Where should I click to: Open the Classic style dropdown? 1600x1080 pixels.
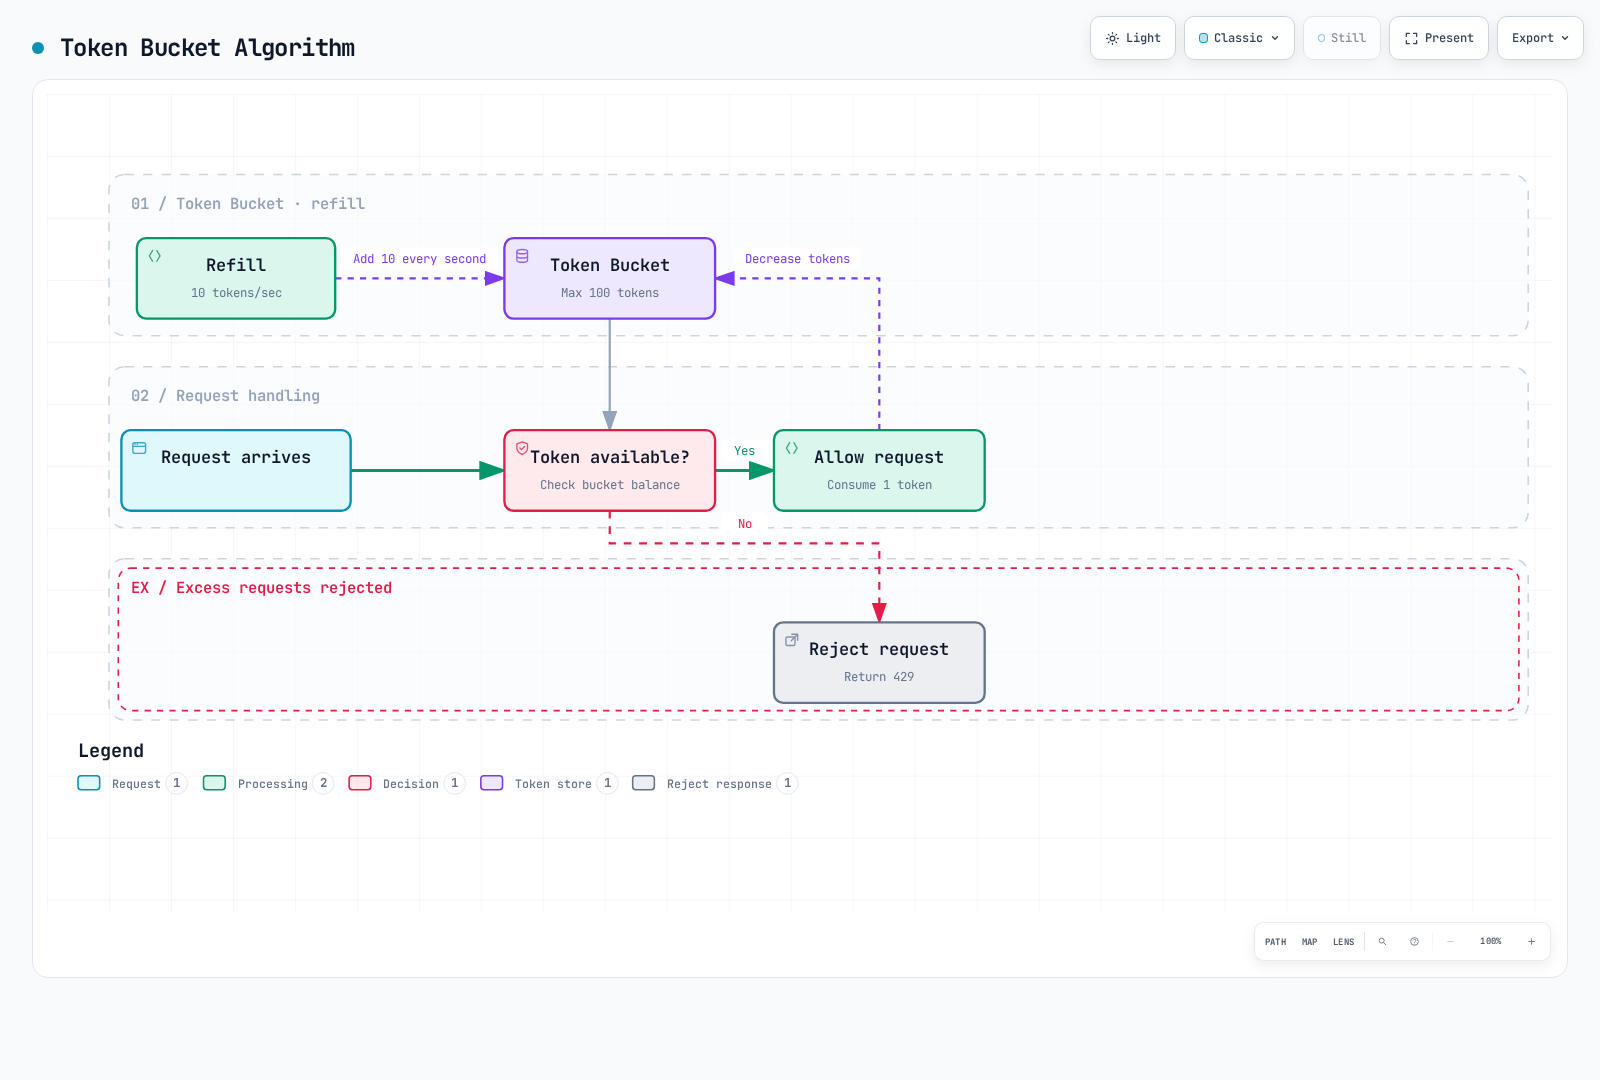pyautogui.click(x=1239, y=38)
